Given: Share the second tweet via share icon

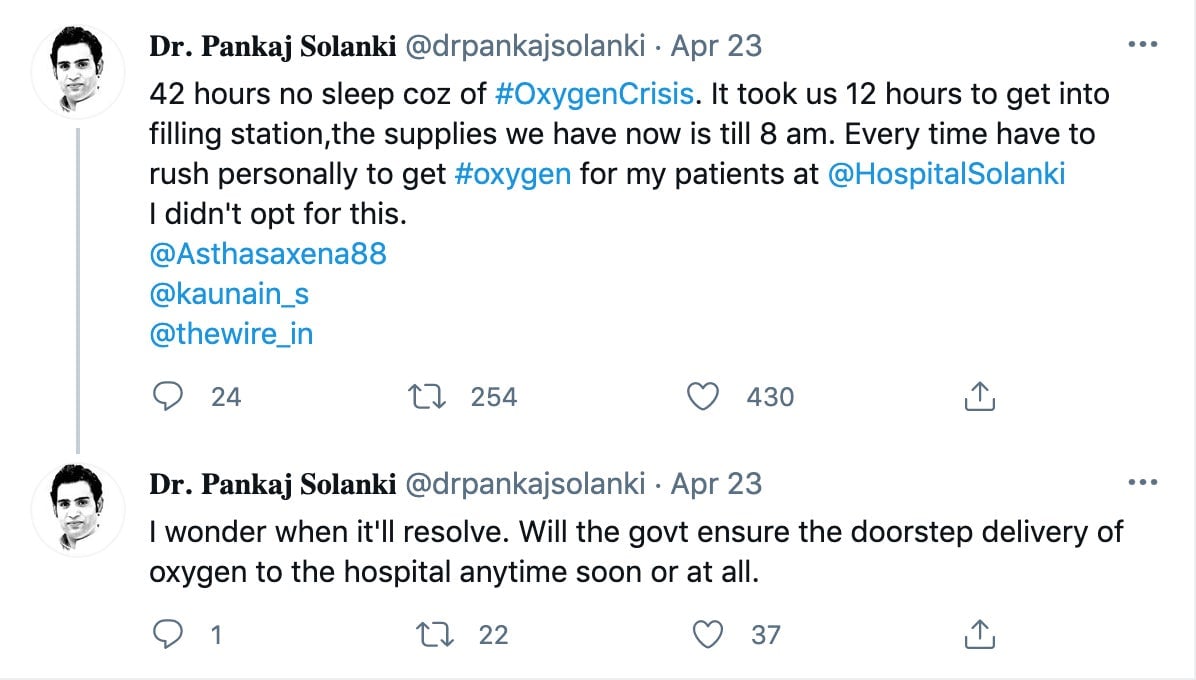Looking at the screenshot, I should click(979, 633).
